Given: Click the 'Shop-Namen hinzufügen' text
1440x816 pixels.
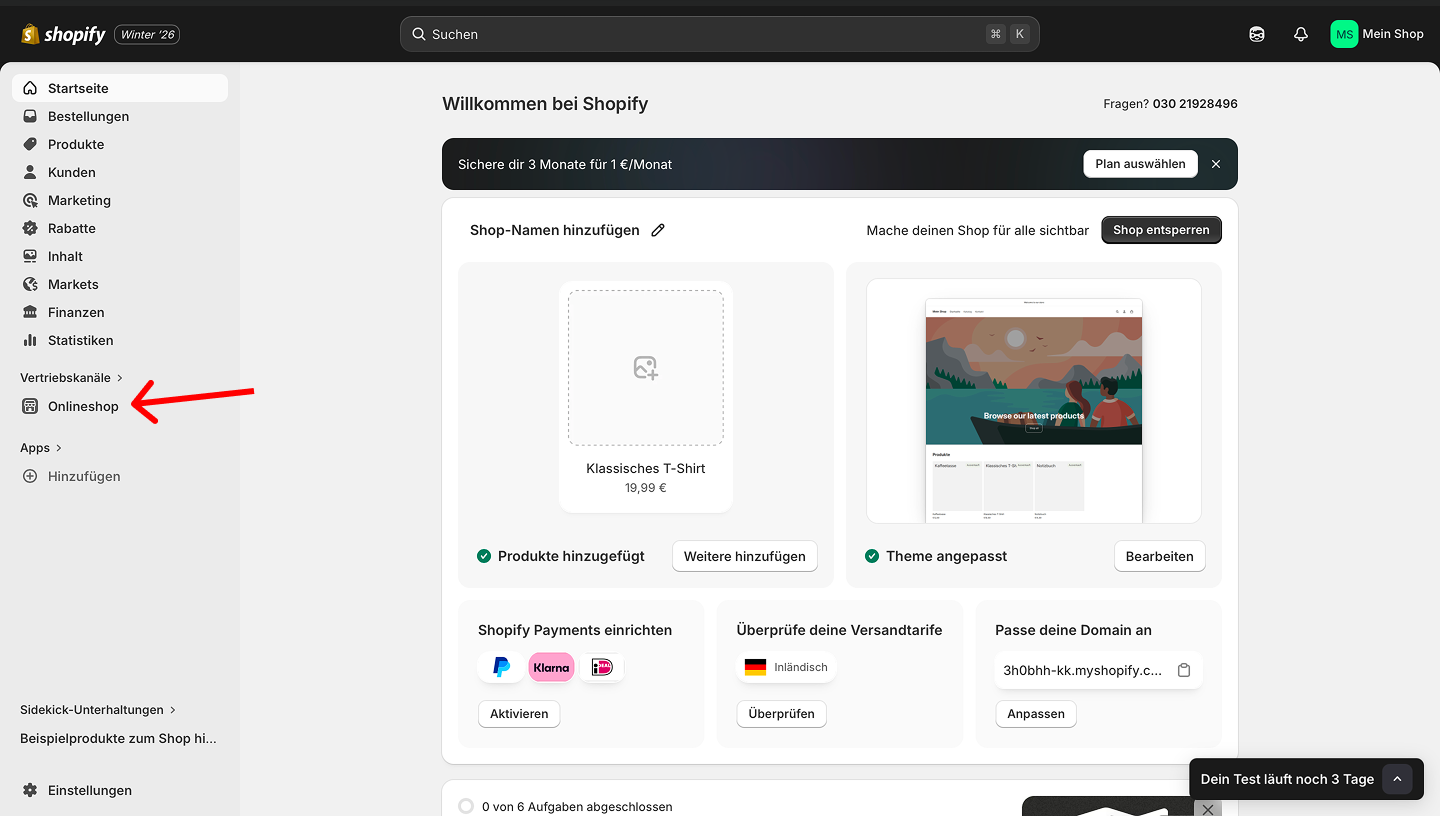Looking at the screenshot, I should pyautogui.click(x=555, y=230).
